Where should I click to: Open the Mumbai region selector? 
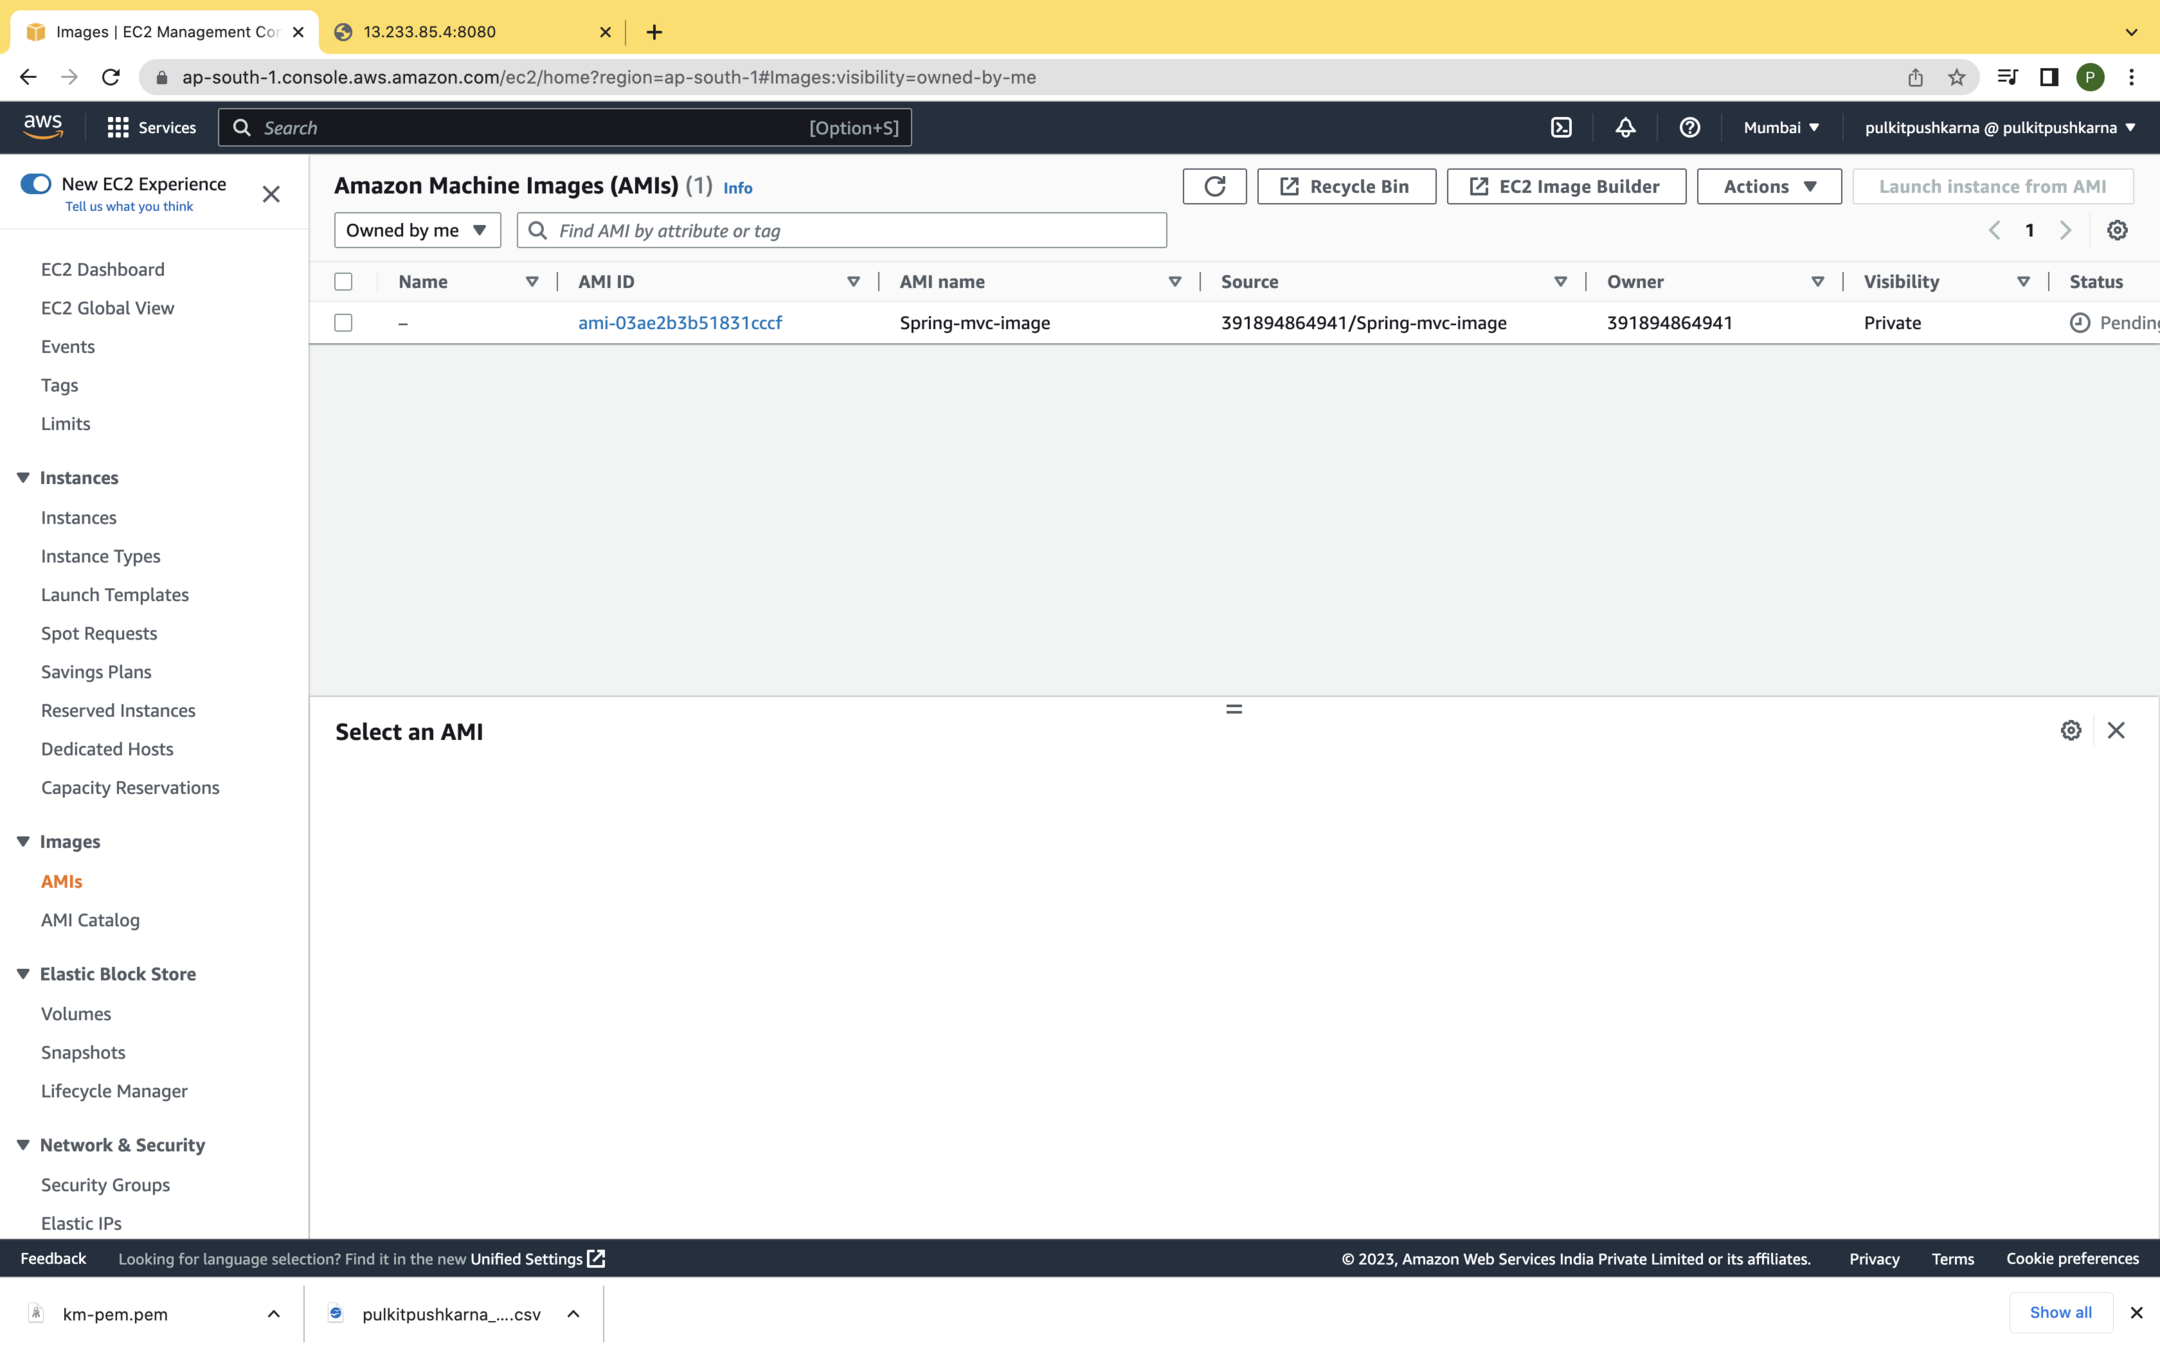1781,127
